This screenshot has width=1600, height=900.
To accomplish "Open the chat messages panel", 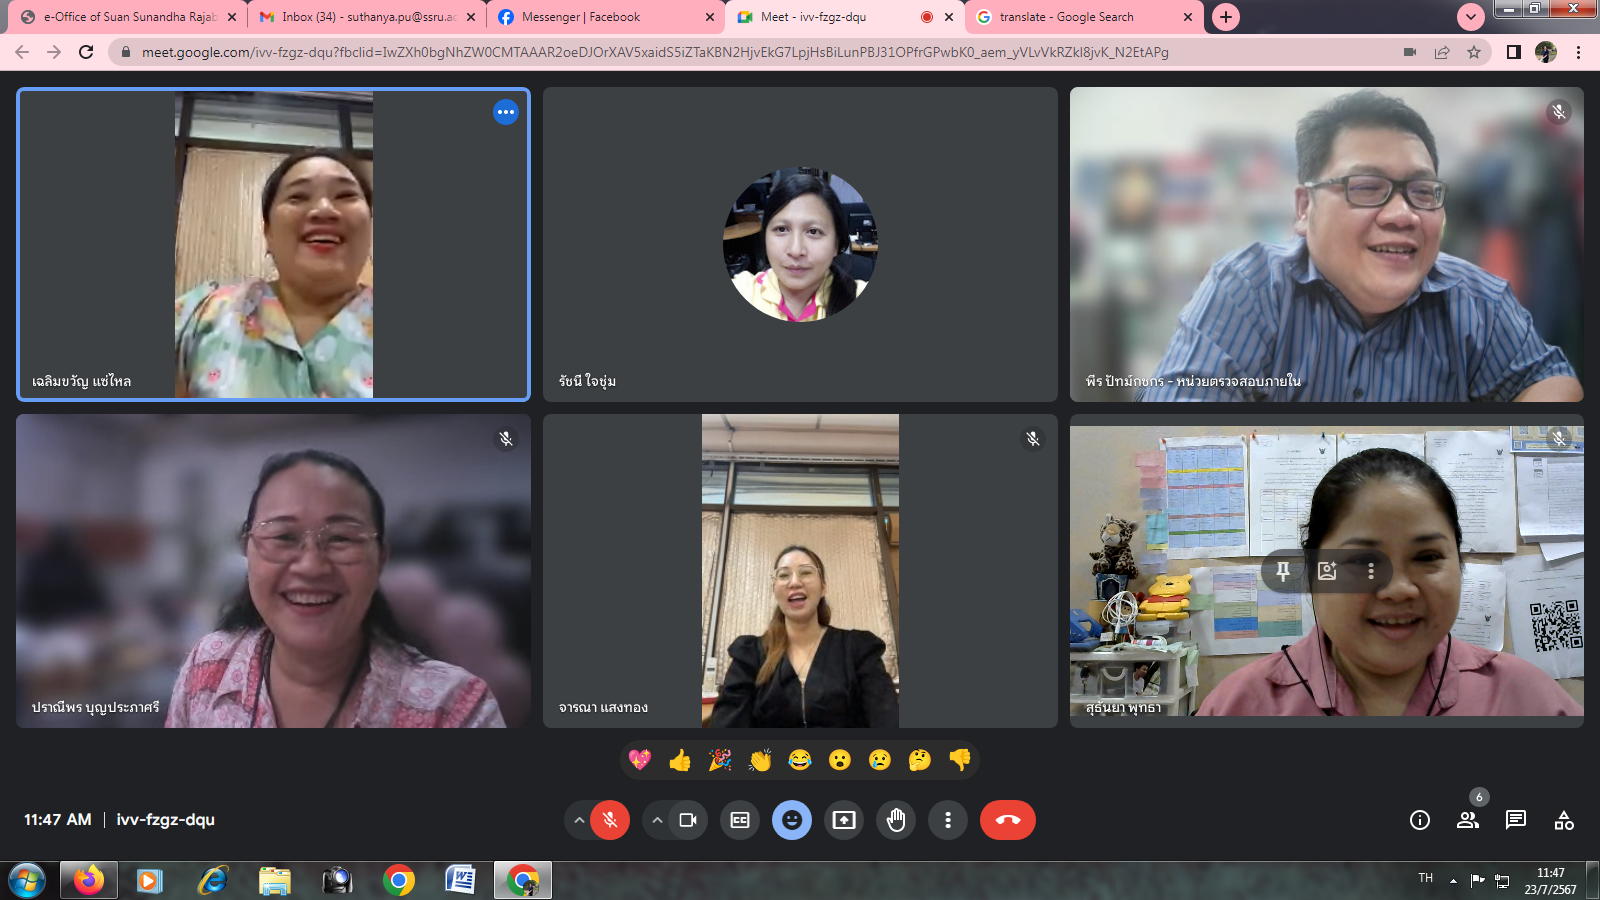I will pos(1515,820).
